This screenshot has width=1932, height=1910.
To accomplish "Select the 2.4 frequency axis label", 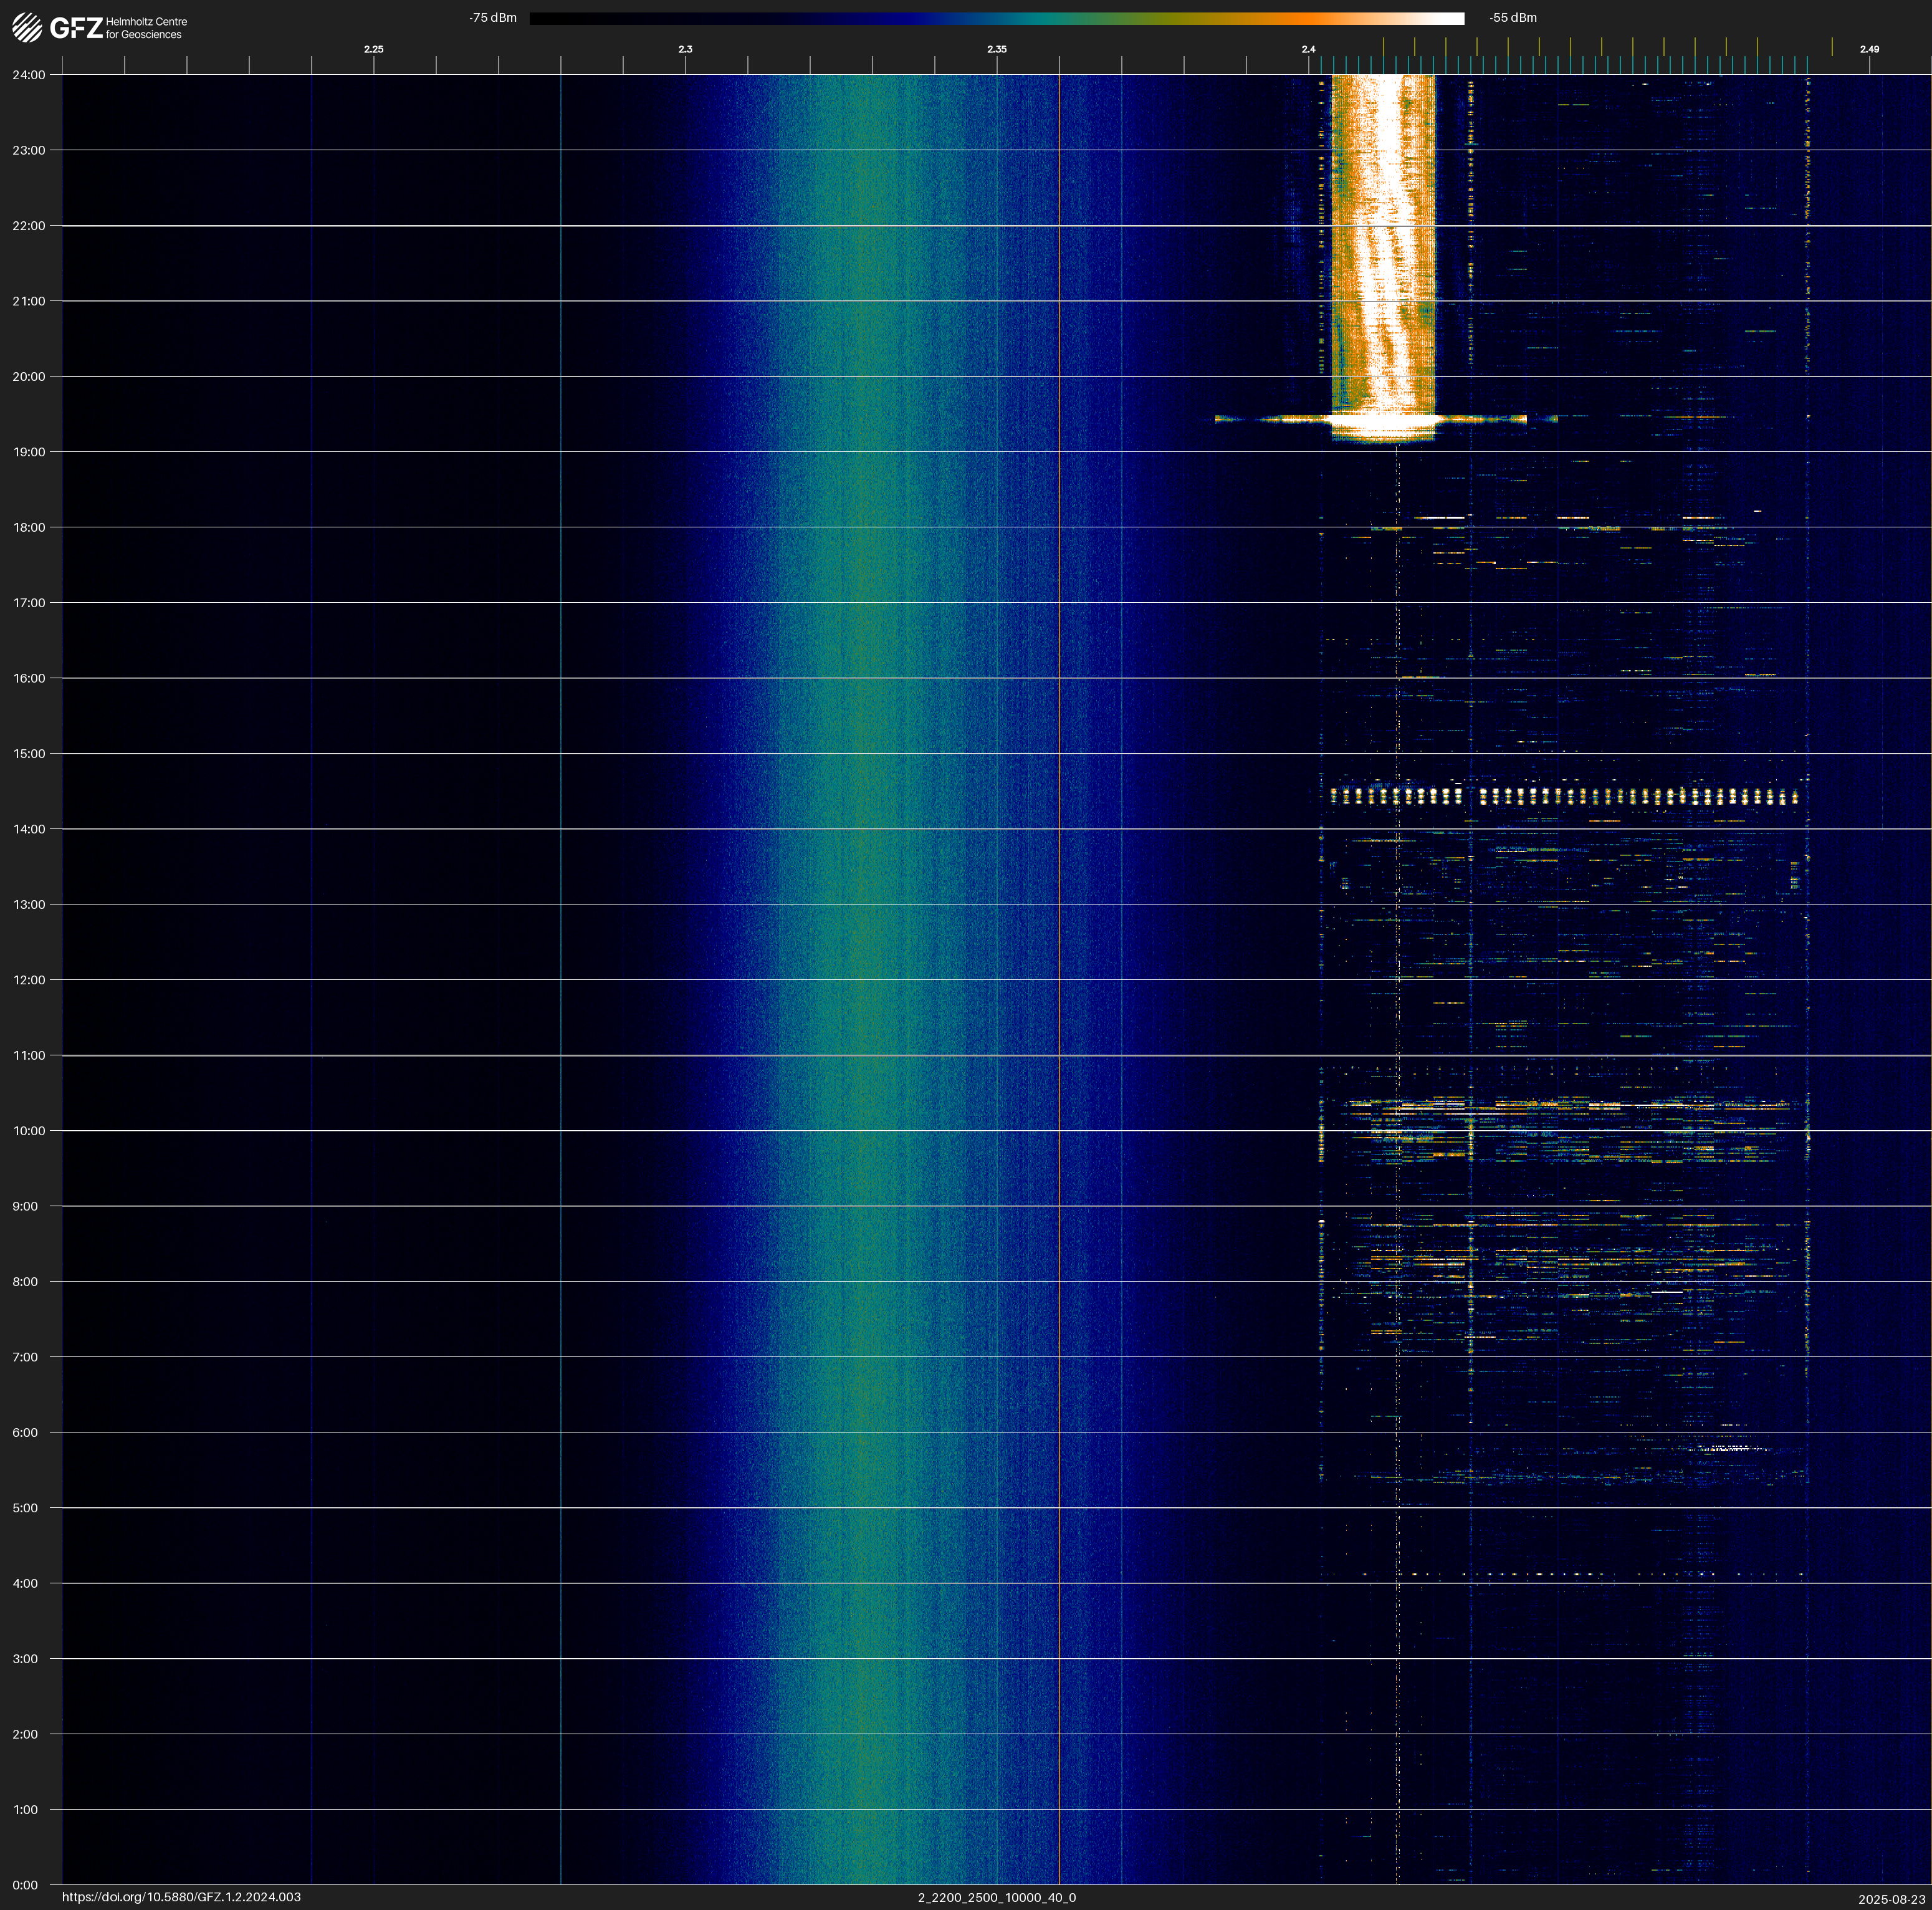I will pyautogui.click(x=1308, y=49).
